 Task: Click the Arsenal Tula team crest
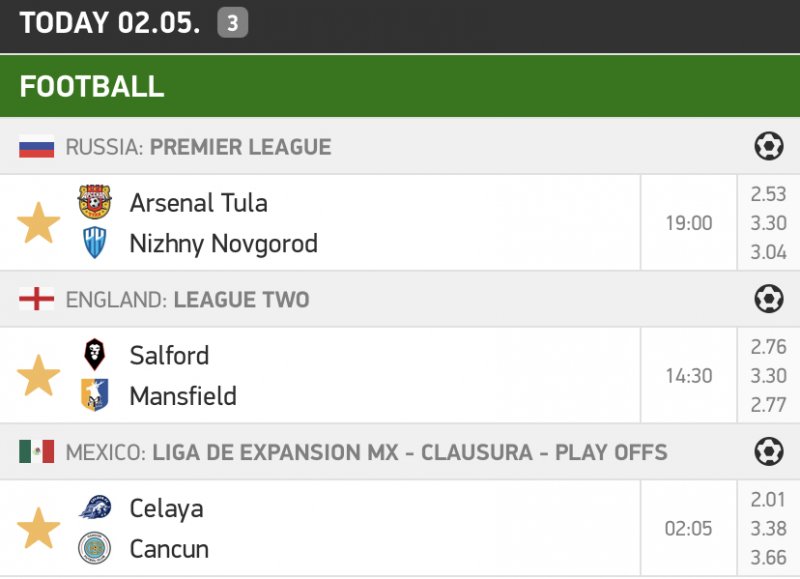click(95, 202)
